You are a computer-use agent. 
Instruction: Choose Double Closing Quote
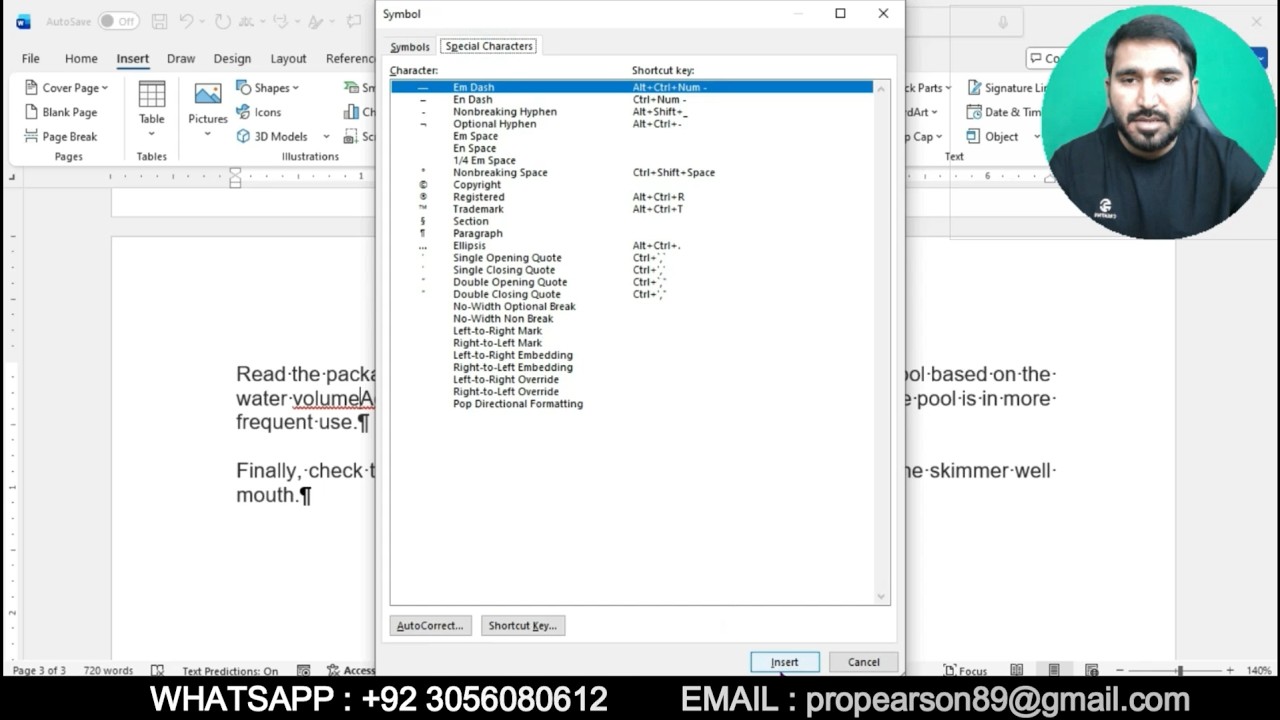[632, 294]
